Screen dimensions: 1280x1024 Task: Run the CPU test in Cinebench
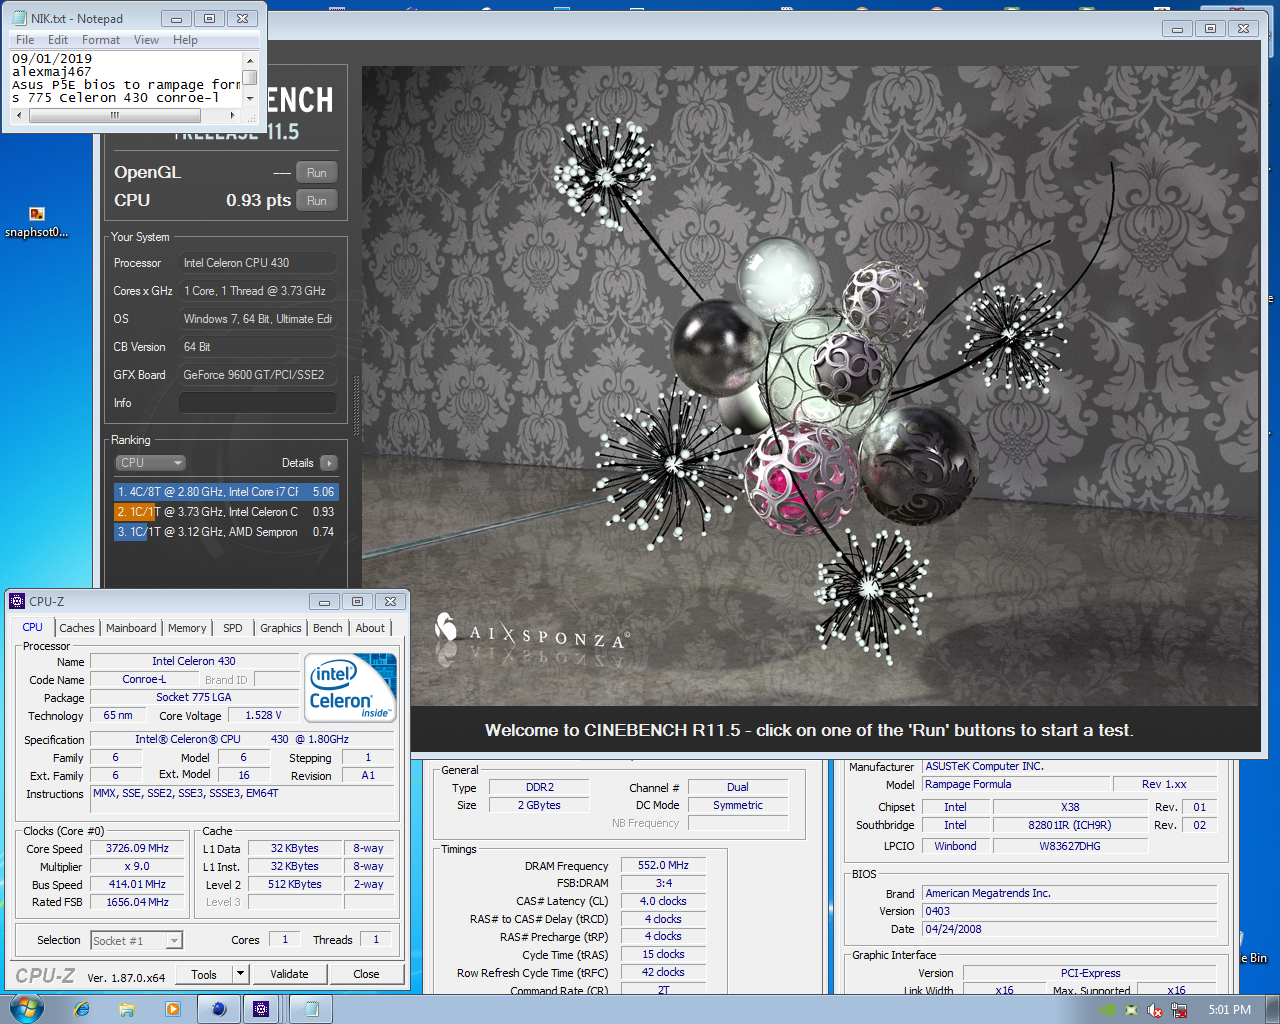tap(317, 200)
